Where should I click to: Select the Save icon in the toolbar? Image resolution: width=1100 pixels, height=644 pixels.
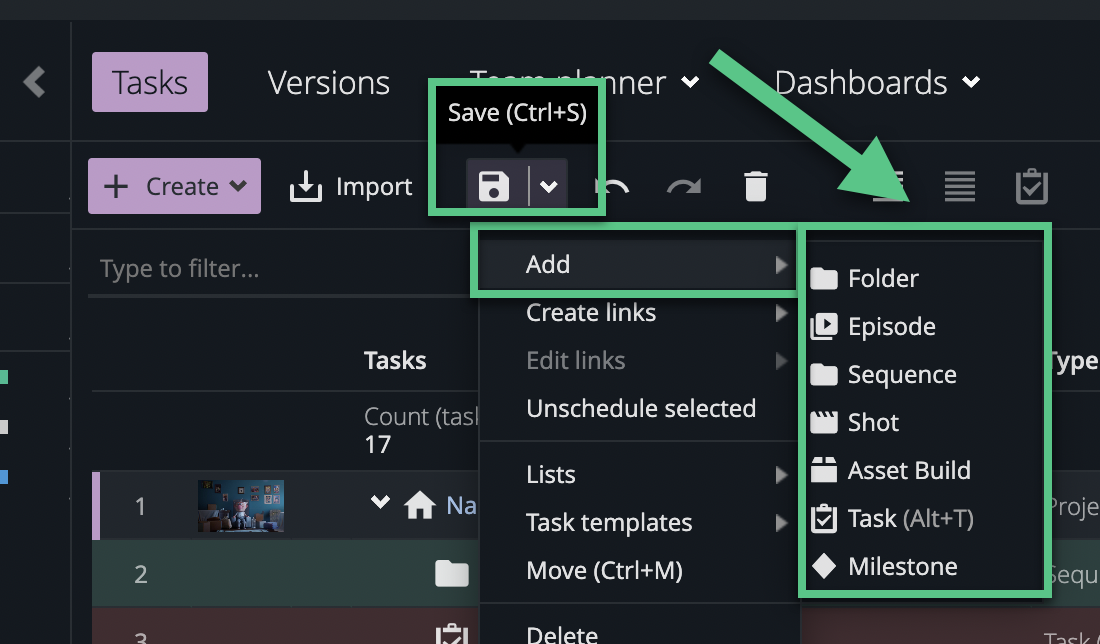tap(493, 185)
